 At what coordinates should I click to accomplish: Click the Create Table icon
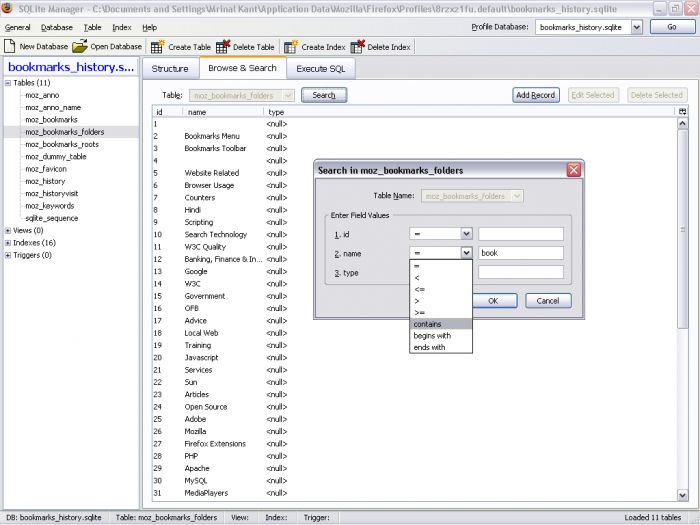(157, 47)
